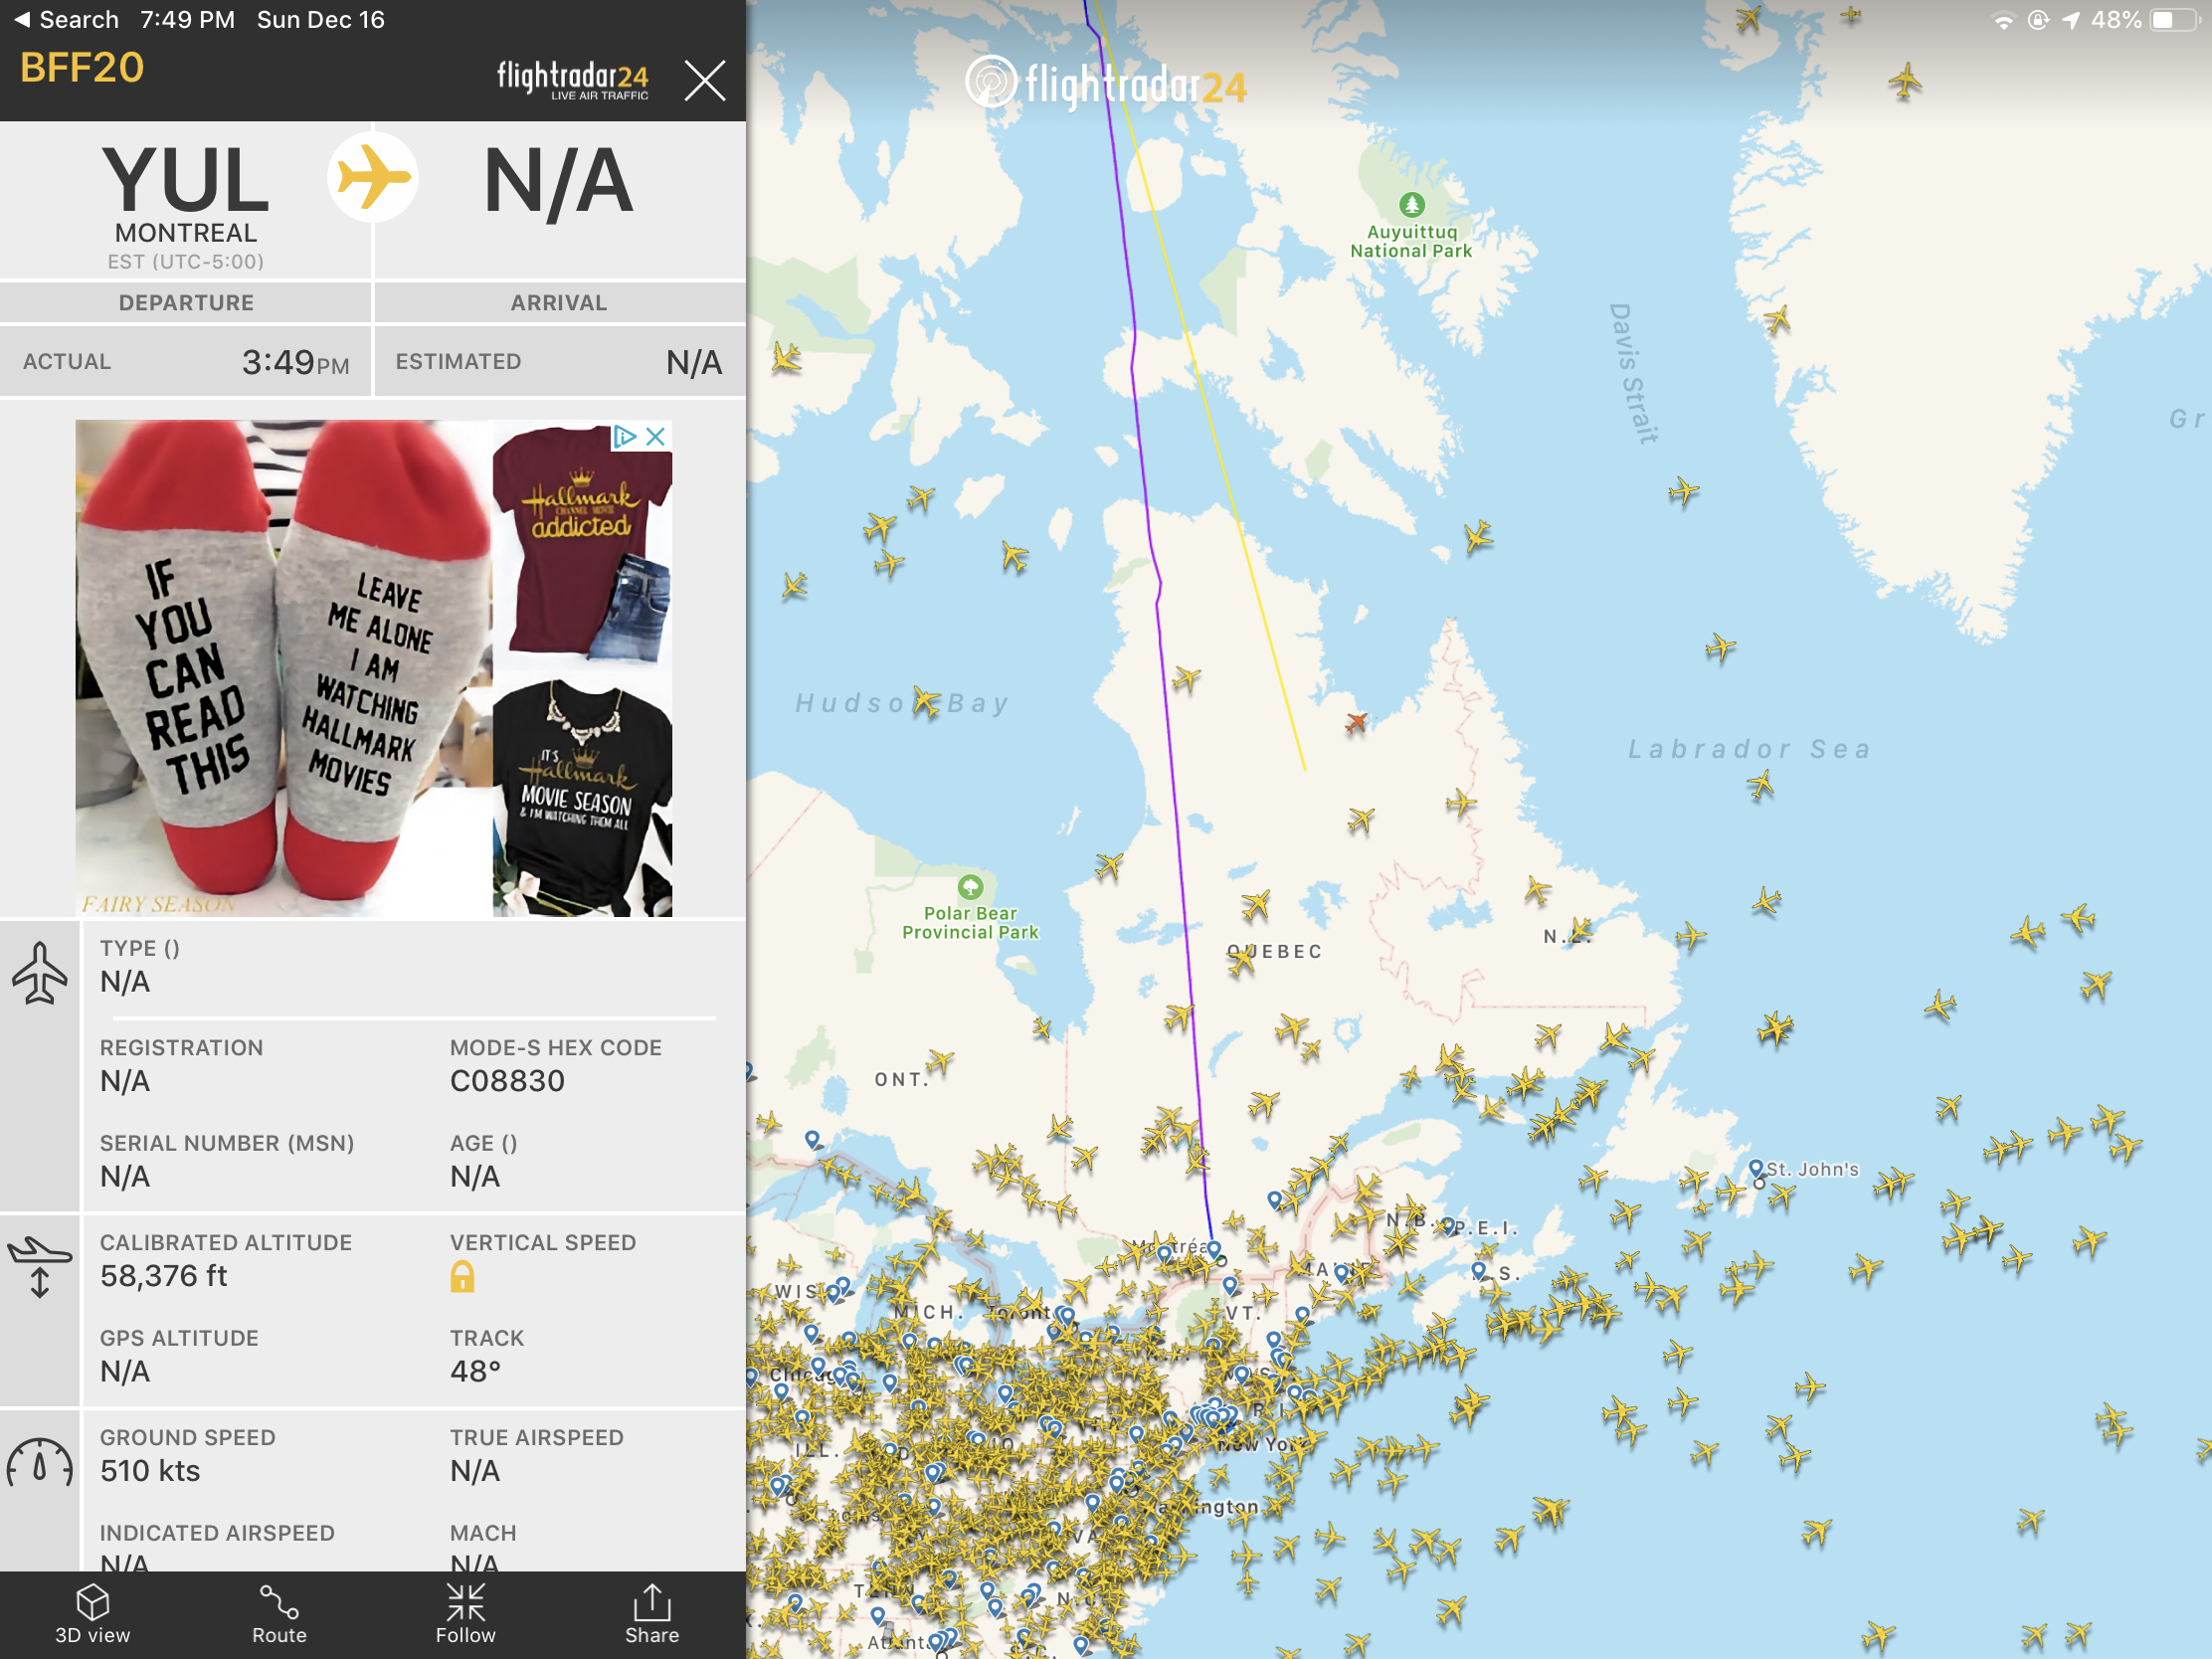Viewport: 2212px width, 1659px height.
Task: Close the Hallmark advertisement
Action: (x=656, y=436)
